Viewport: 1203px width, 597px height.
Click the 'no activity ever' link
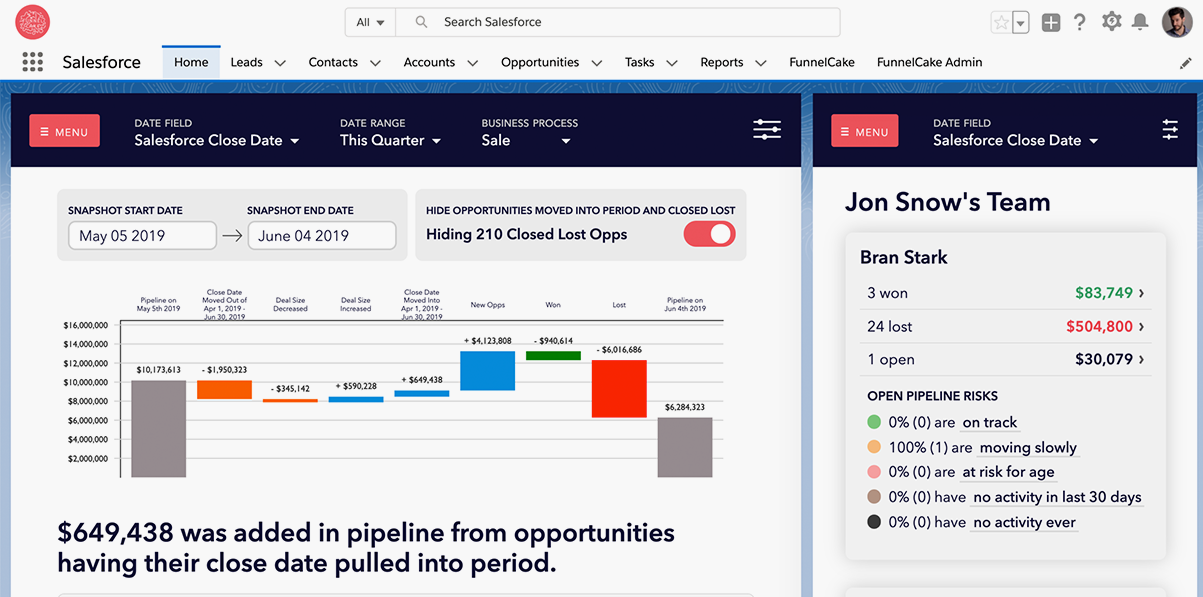tap(1024, 522)
